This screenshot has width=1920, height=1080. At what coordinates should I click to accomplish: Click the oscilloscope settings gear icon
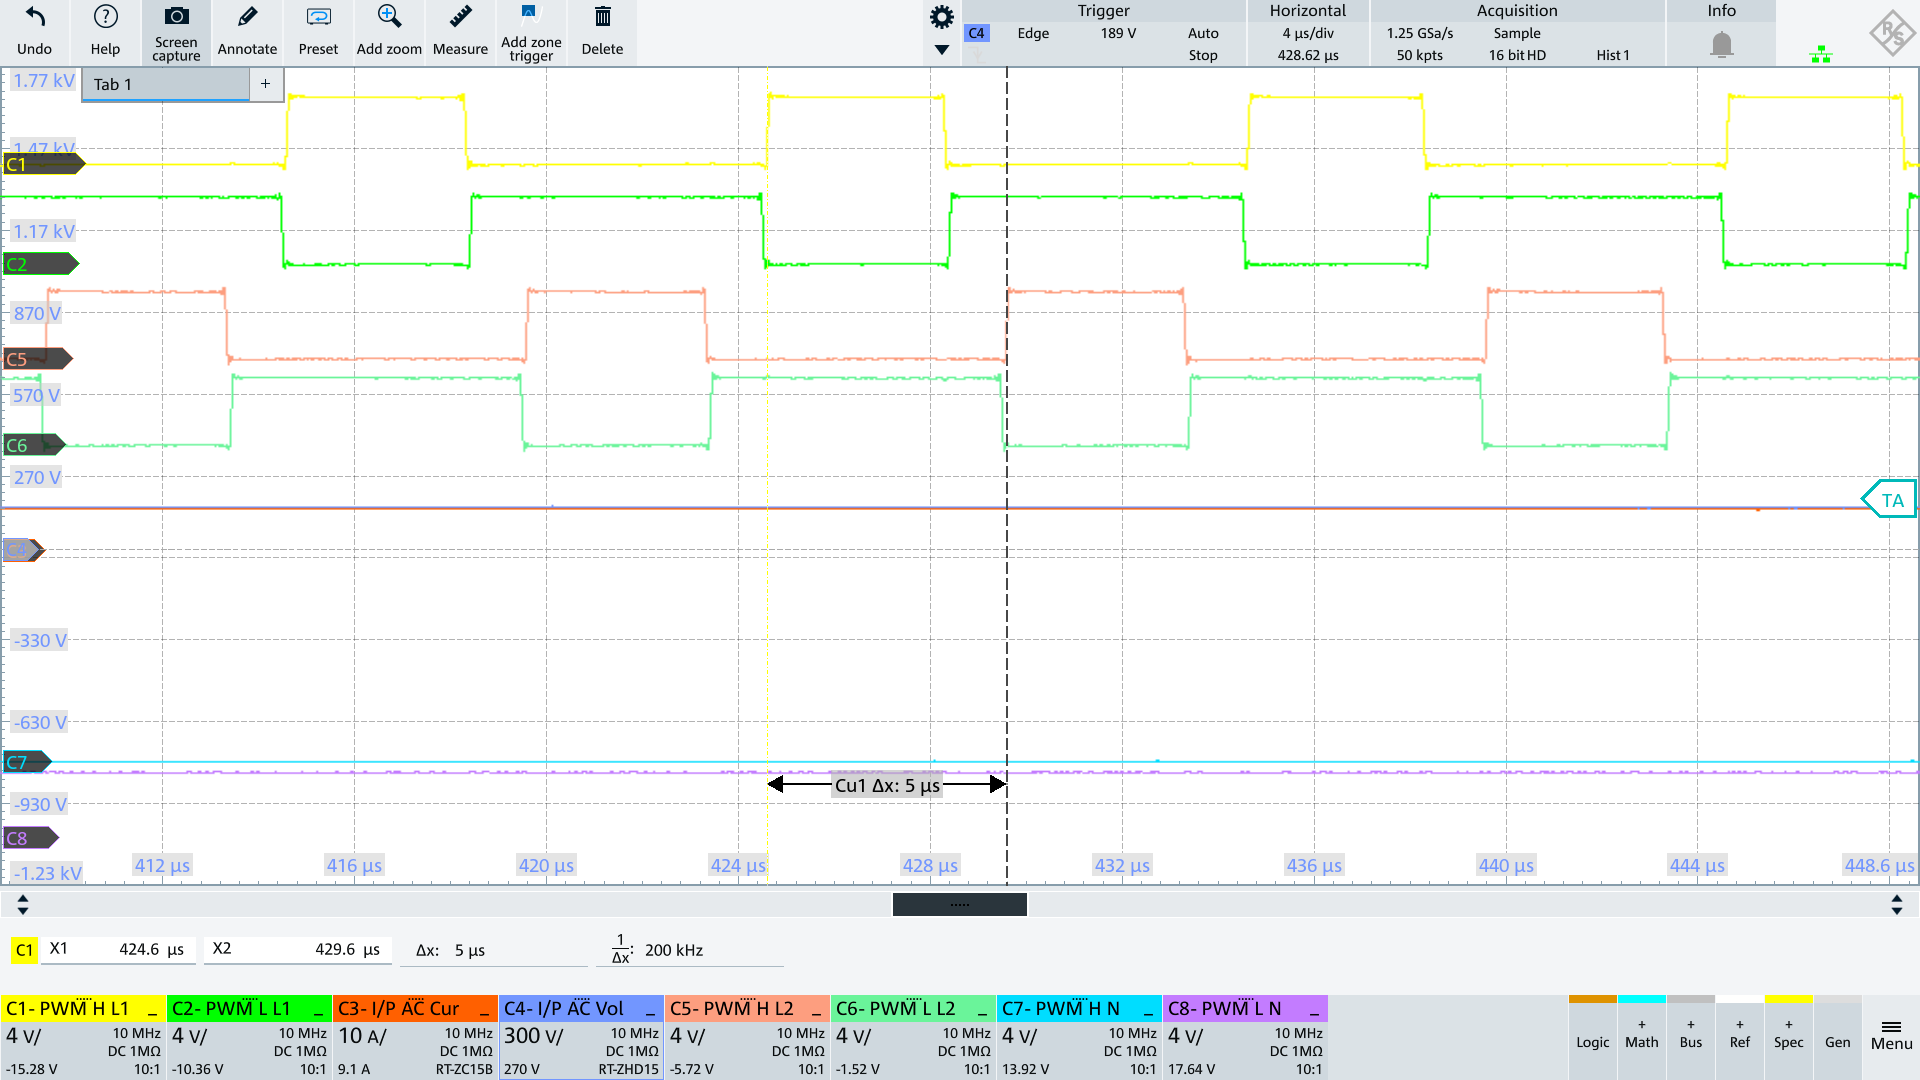(942, 16)
